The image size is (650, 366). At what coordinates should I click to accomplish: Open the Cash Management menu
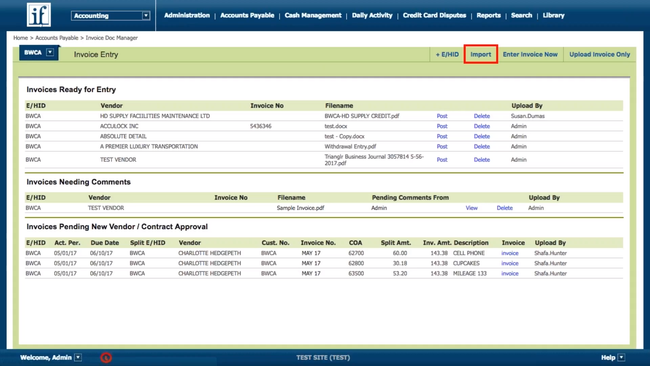point(313,15)
